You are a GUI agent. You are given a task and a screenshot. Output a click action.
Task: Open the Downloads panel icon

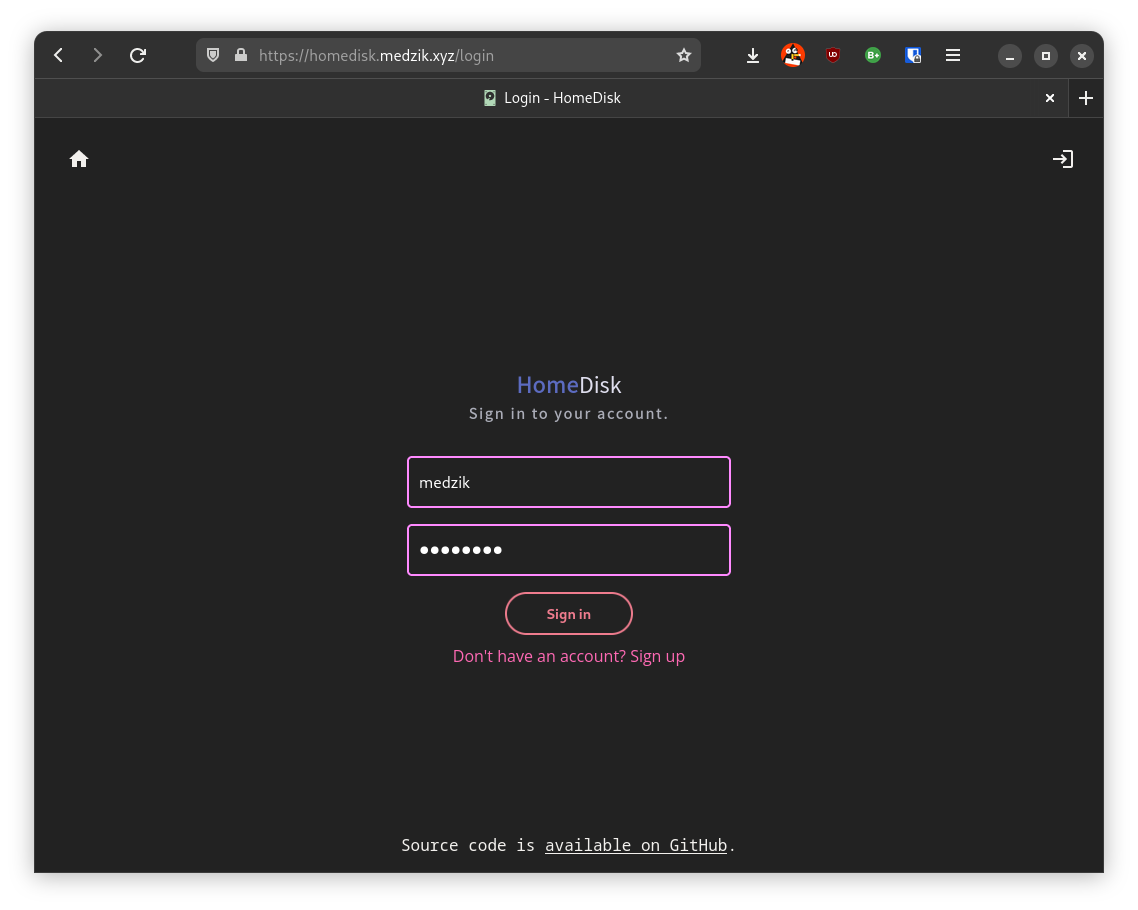tap(753, 55)
